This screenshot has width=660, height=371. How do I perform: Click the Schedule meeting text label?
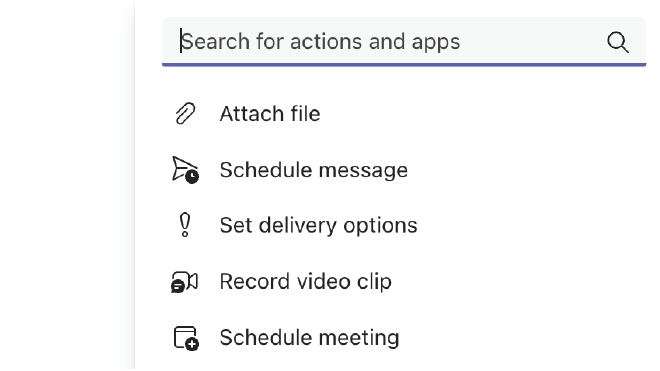pyautogui.click(x=309, y=338)
